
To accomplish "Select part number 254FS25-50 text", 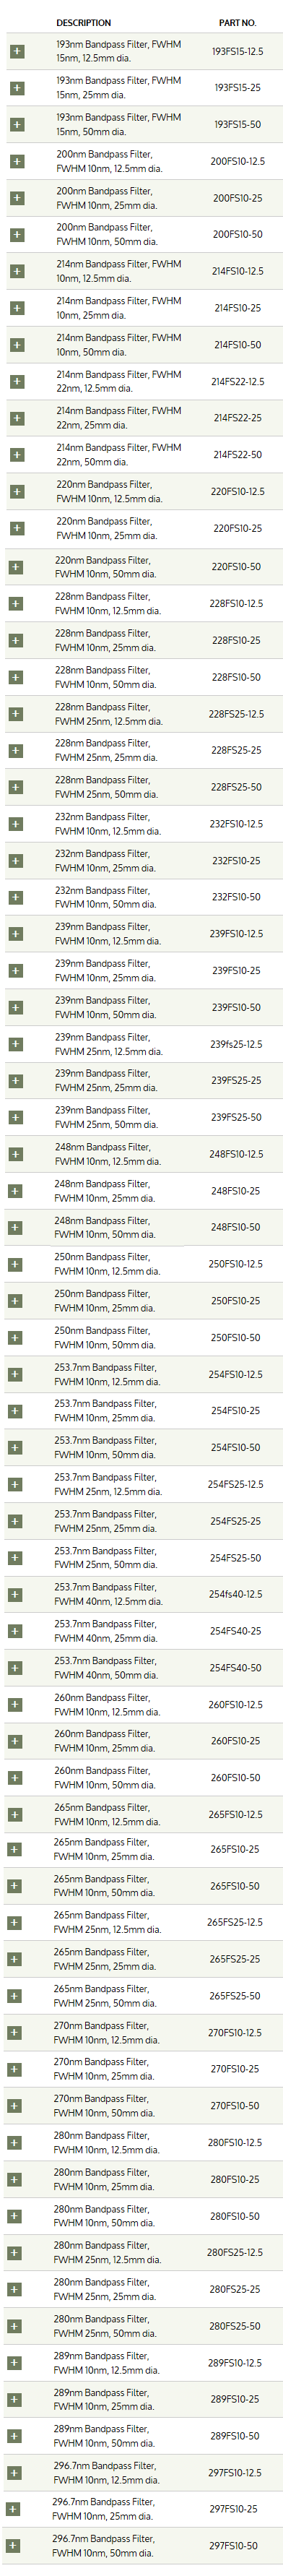I will (x=235, y=1558).
